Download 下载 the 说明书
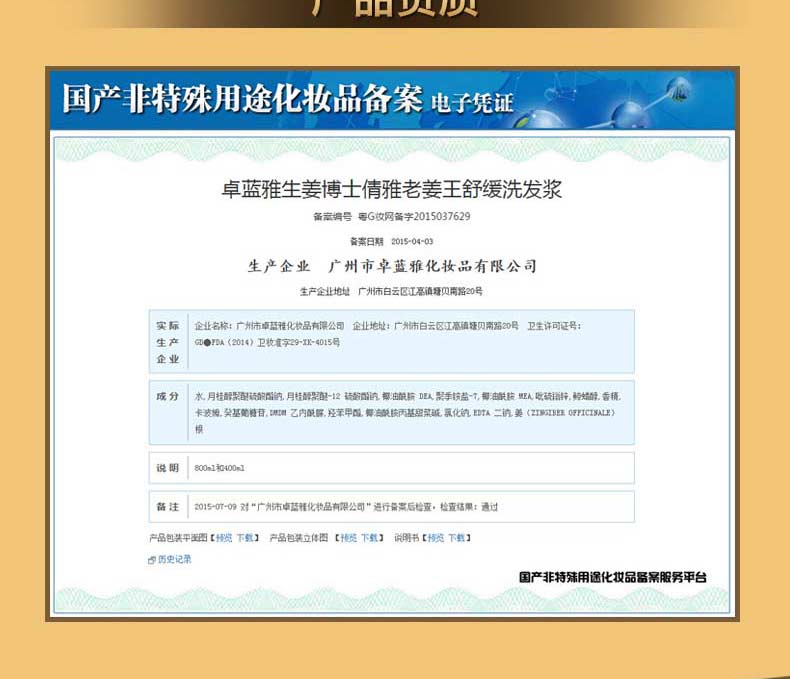This screenshot has width=790, height=679. [456, 538]
